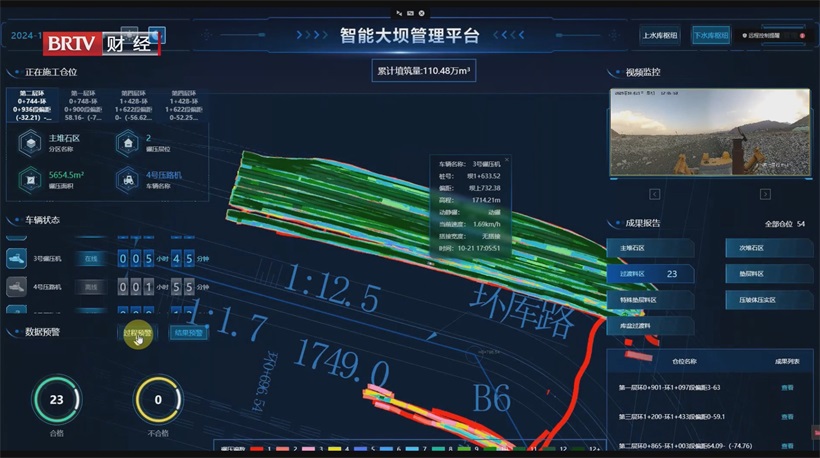820x458 pixels.
Task: Click the 成果列表 column header
Action: [787, 361]
